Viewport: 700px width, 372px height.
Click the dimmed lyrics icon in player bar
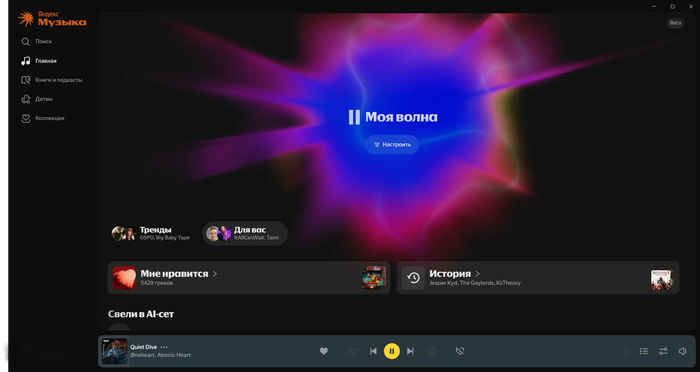click(x=625, y=351)
